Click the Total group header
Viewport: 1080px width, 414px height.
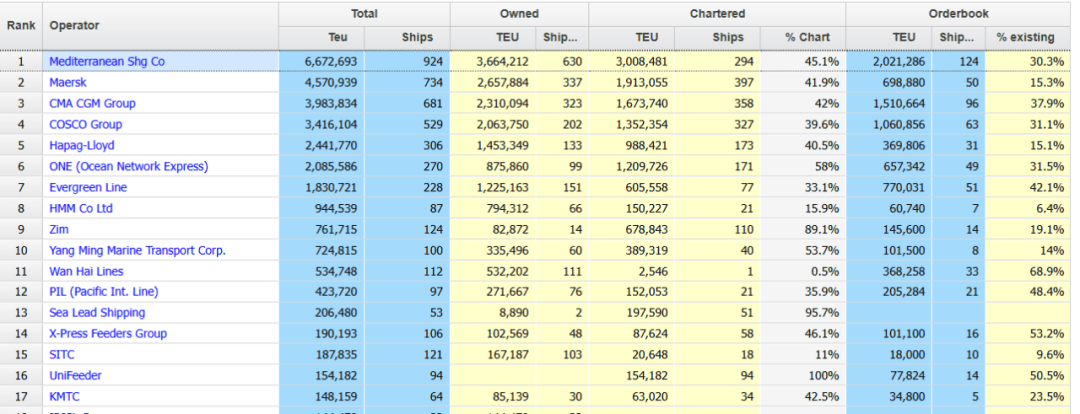click(364, 14)
